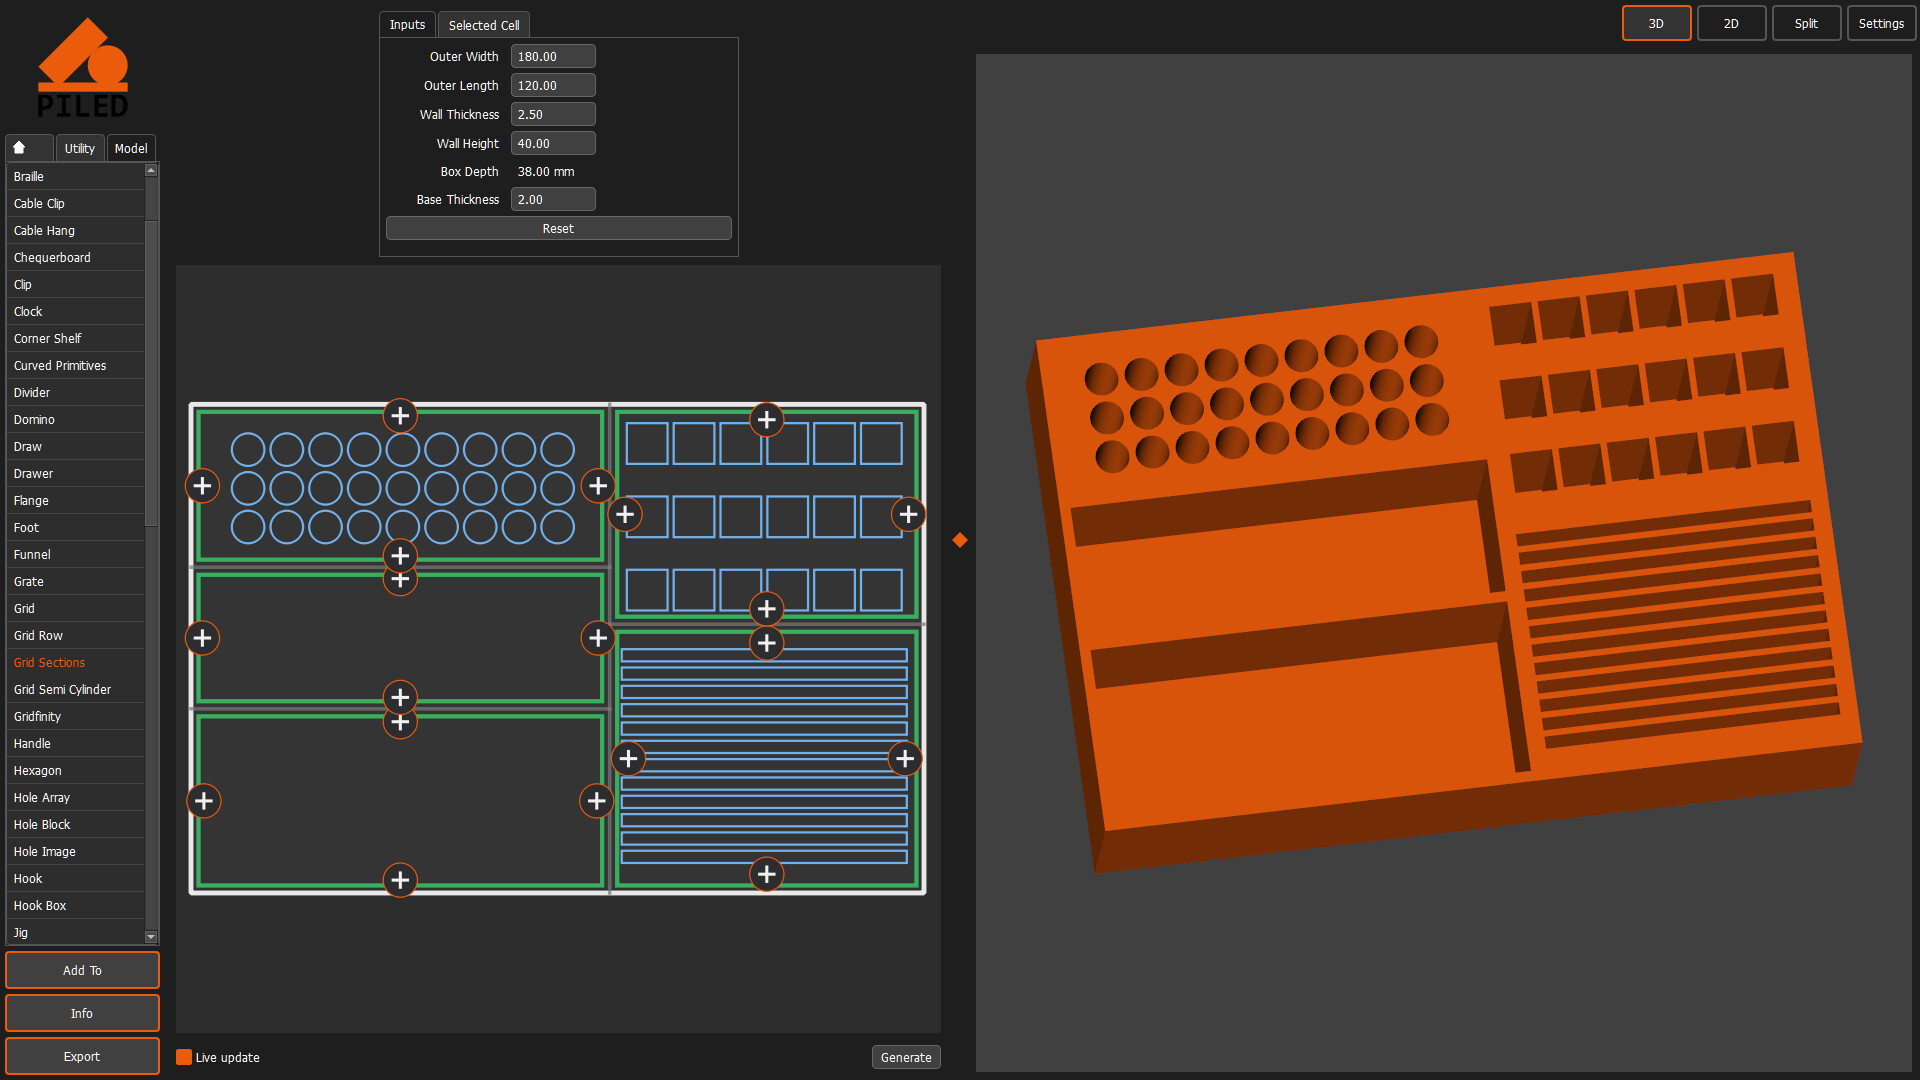Select Hook Box in model list
The height and width of the screenshot is (1080, 1920).
coord(75,906)
